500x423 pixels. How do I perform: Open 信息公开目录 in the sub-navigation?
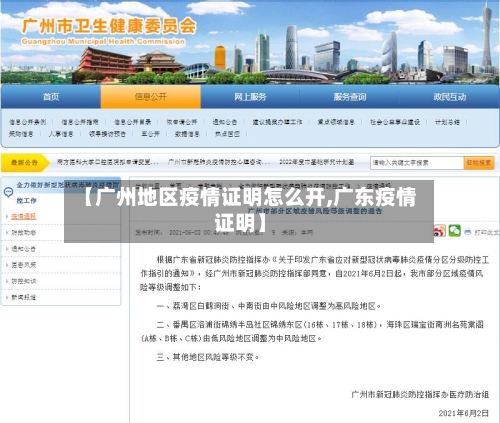pos(132,122)
